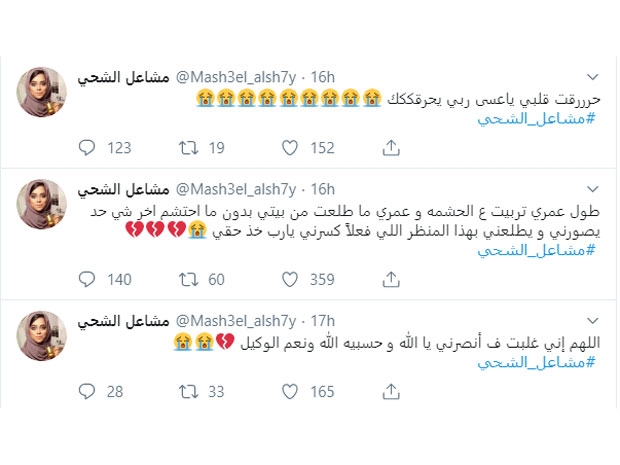620x465 pixels.
Task: Open the second tweet's dropdown arrow
Action: (x=591, y=189)
